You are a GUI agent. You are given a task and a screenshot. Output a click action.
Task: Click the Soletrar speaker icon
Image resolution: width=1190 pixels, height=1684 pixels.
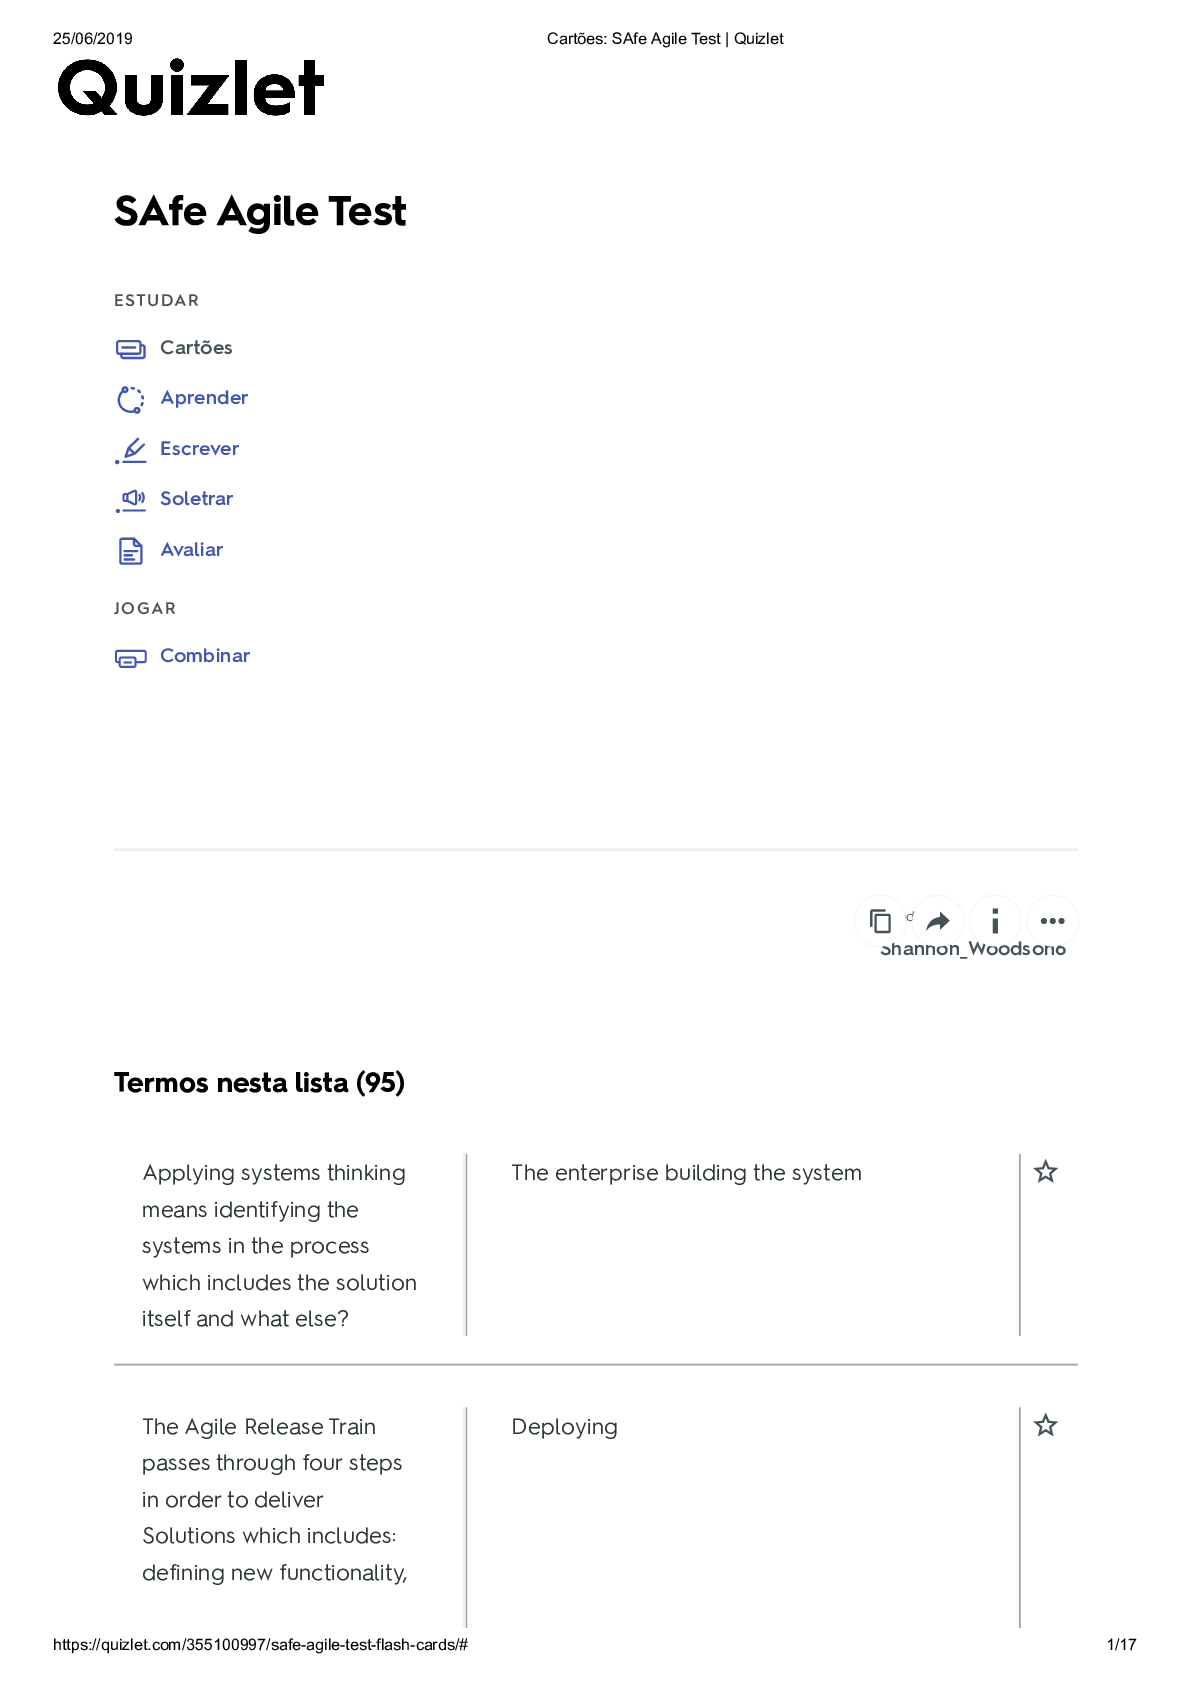click(x=130, y=499)
